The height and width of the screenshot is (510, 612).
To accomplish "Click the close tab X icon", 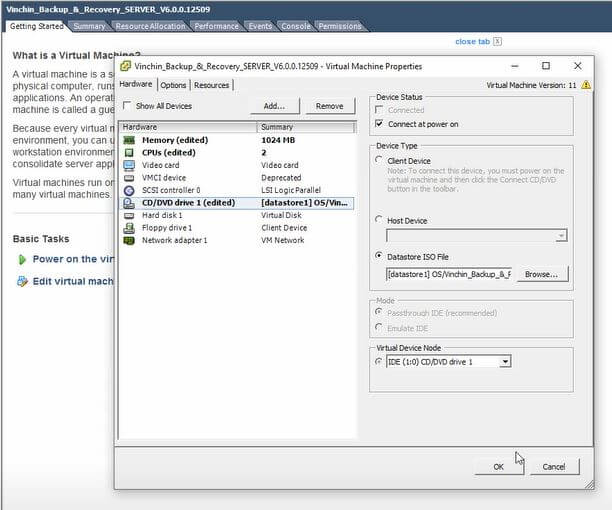I will (497, 41).
